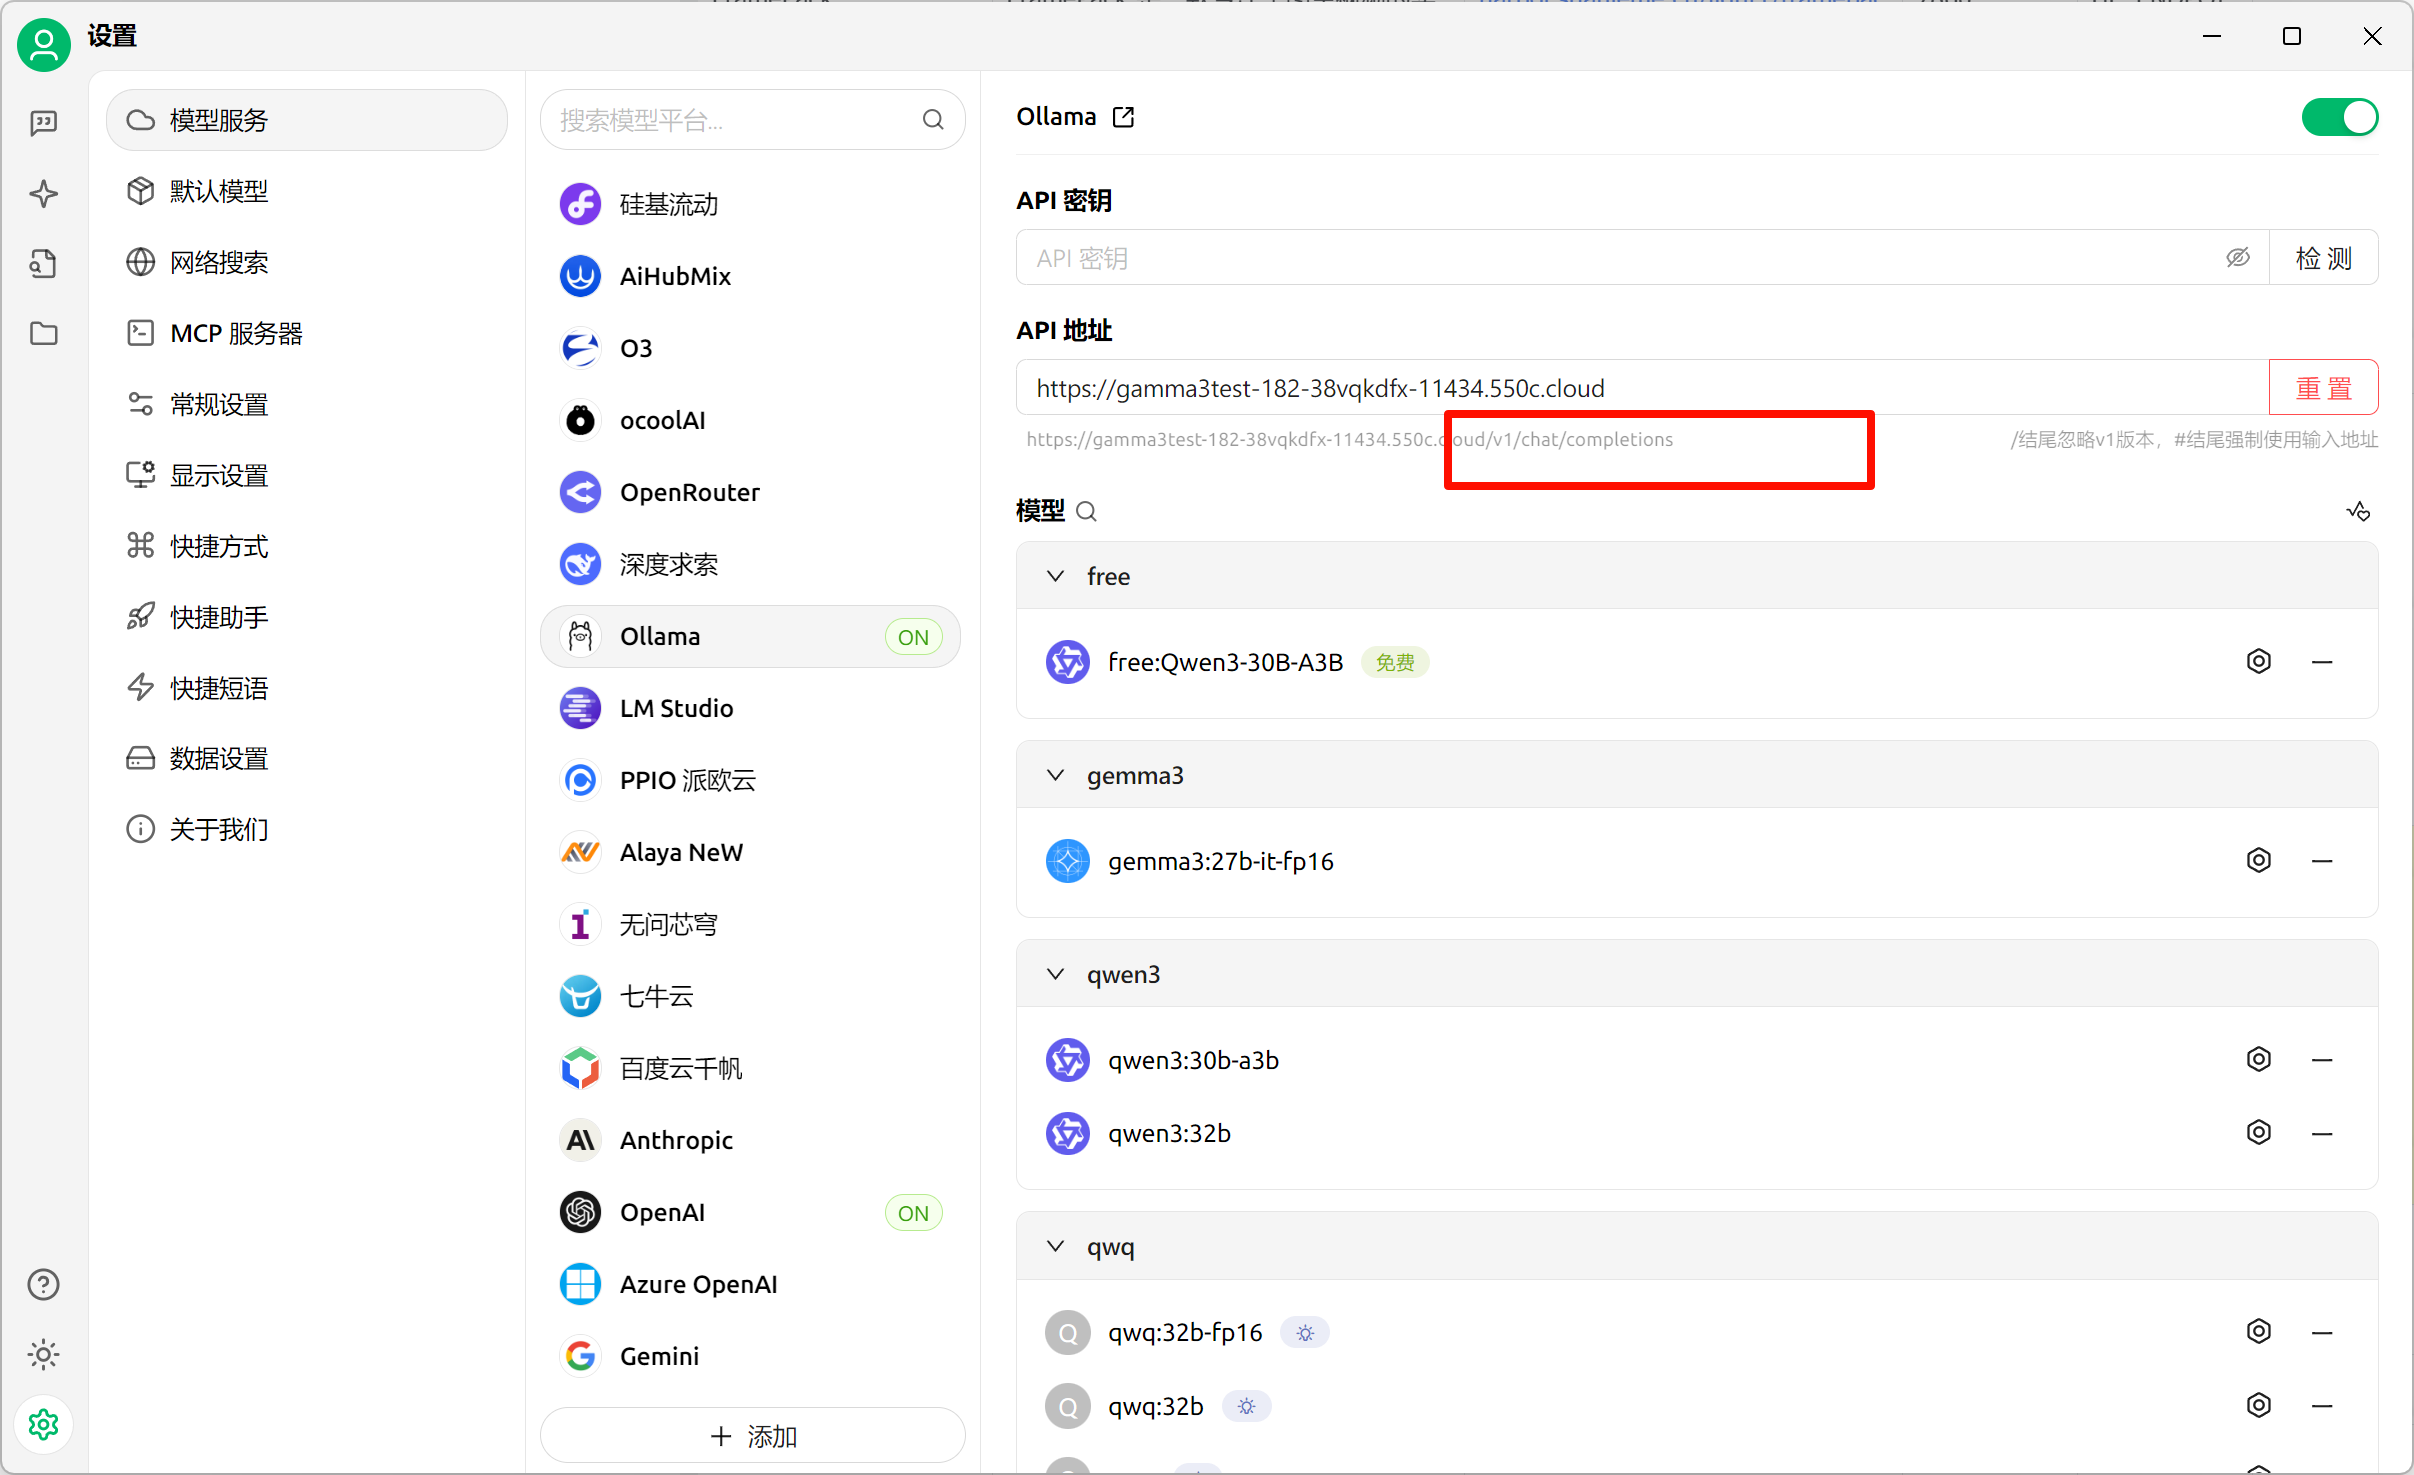Image resolution: width=2414 pixels, height=1475 pixels.
Task: Open MCP 服务器 settings section
Action: [235, 333]
